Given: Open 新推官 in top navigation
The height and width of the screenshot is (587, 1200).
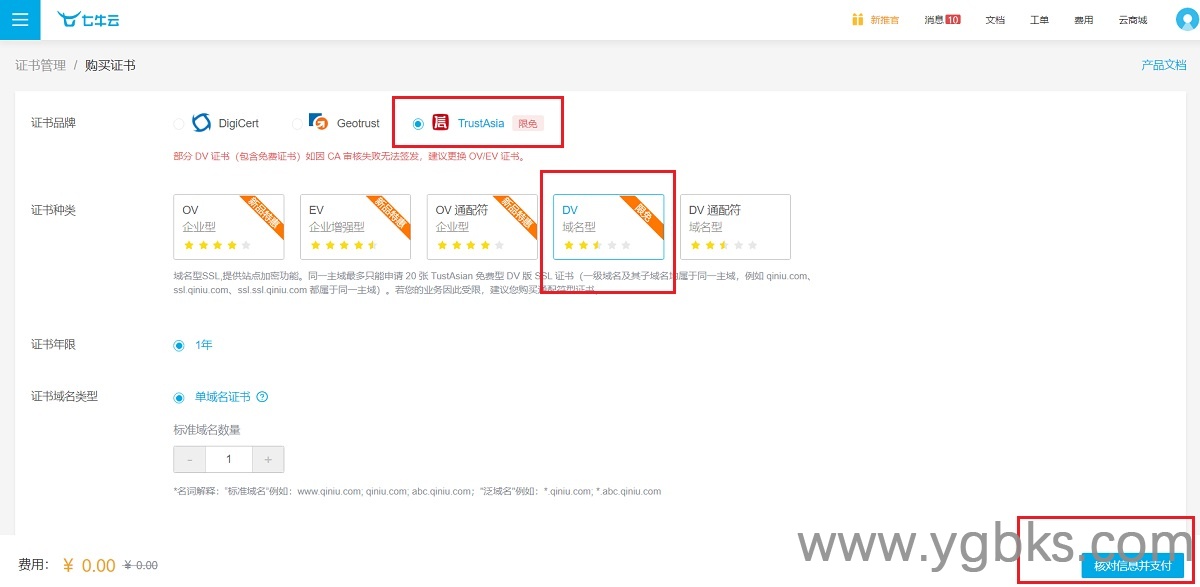Looking at the screenshot, I should [x=884, y=20].
